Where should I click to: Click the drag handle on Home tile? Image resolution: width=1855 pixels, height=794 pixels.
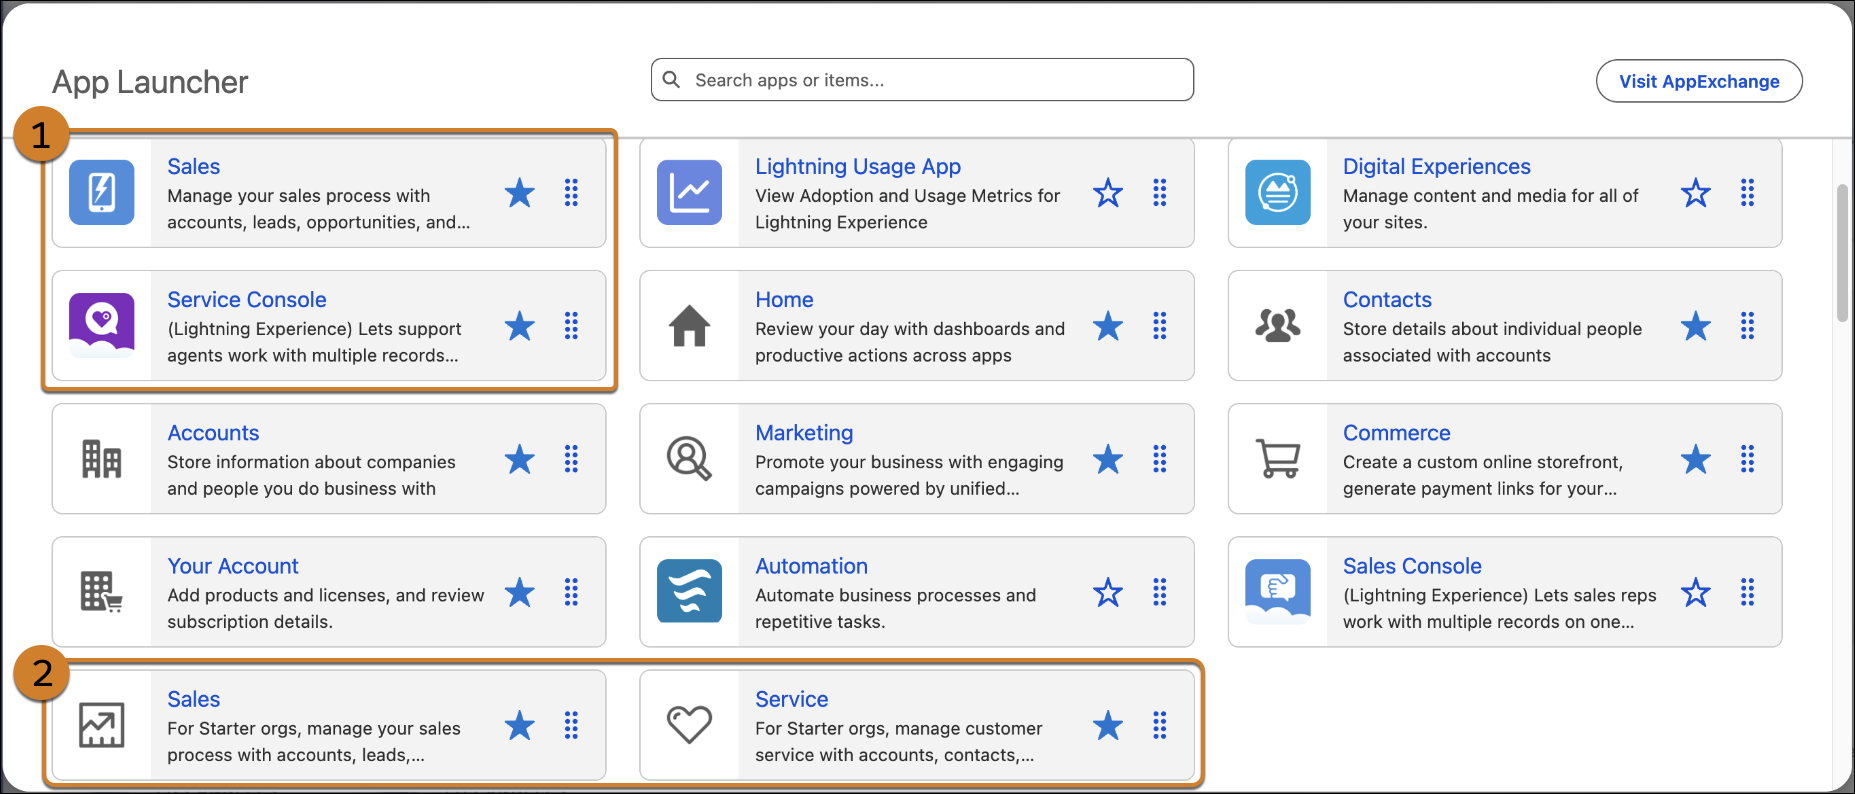click(x=1159, y=325)
